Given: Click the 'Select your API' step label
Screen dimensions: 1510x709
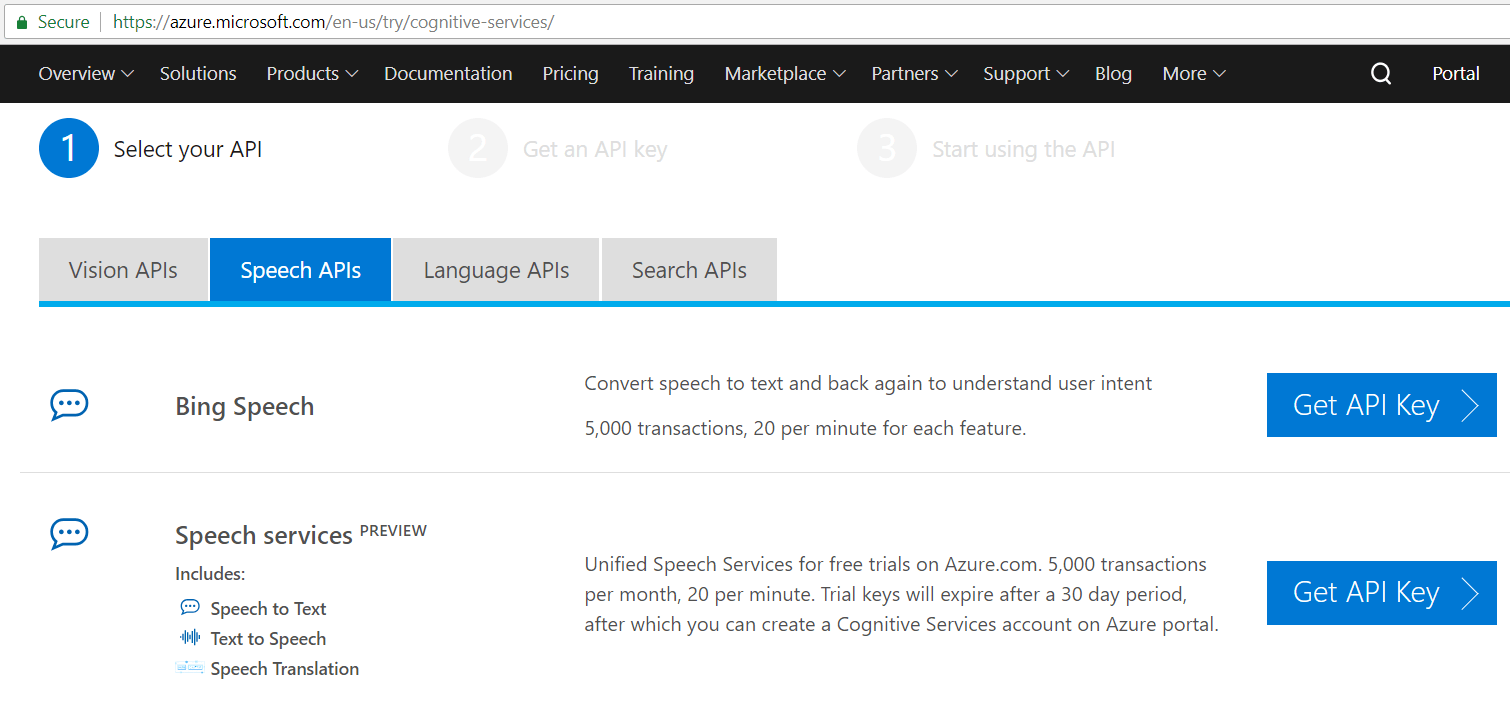Looking at the screenshot, I should (x=188, y=150).
